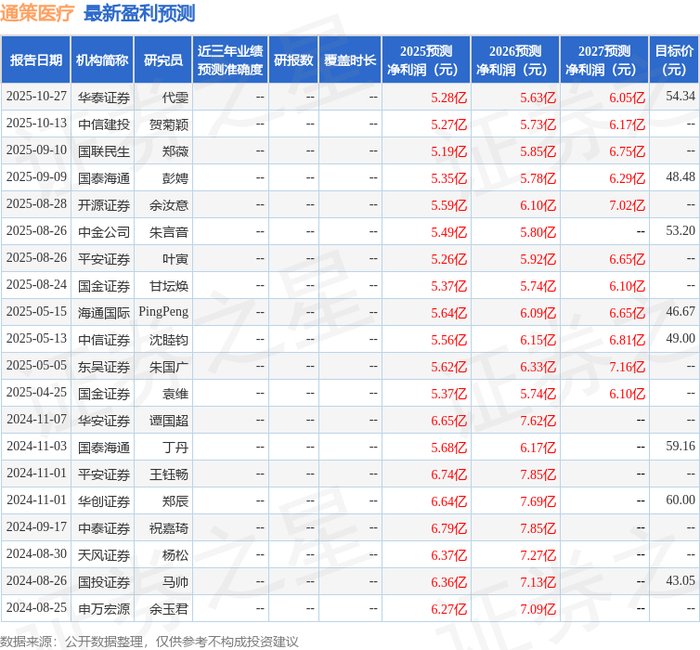Screen dimensions: 700x650
Task: Click the 近三年业绩预测准确度 column header
Action: coord(230,60)
